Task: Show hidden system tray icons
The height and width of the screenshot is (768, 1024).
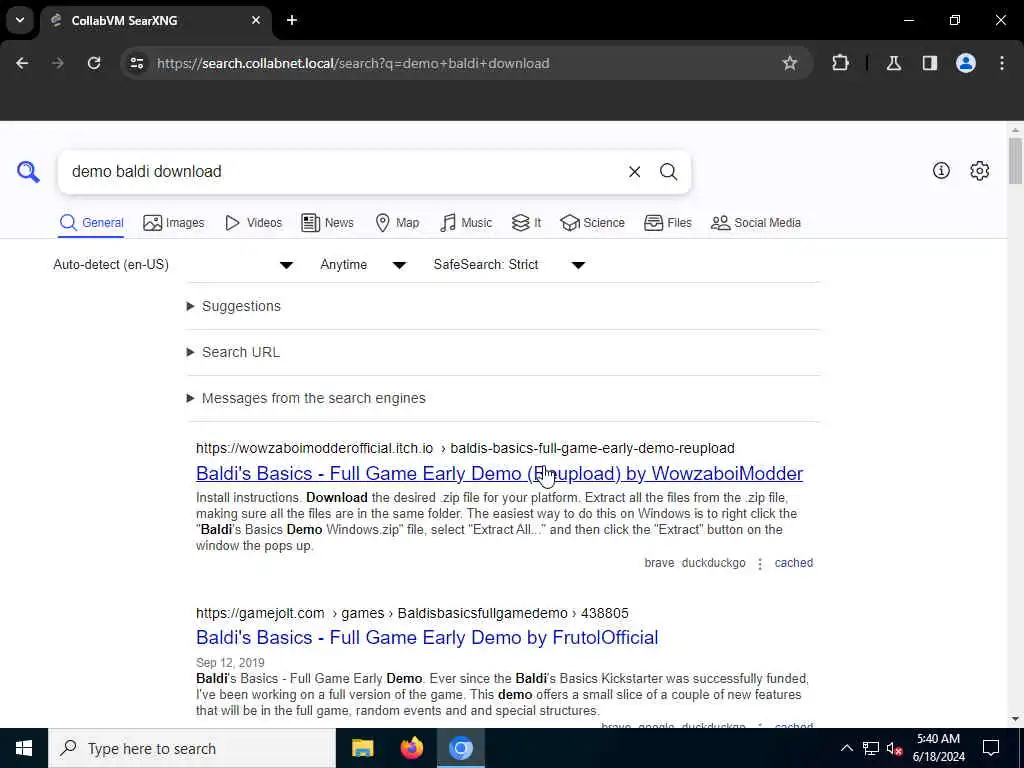Action: (846, 748)
